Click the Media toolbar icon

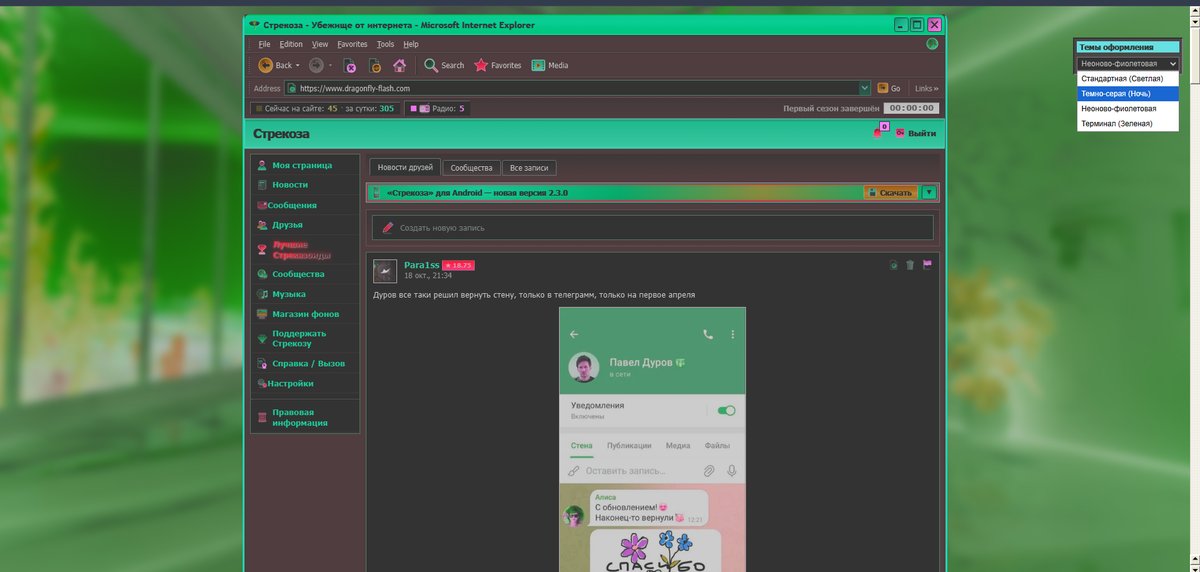[538, 65]
